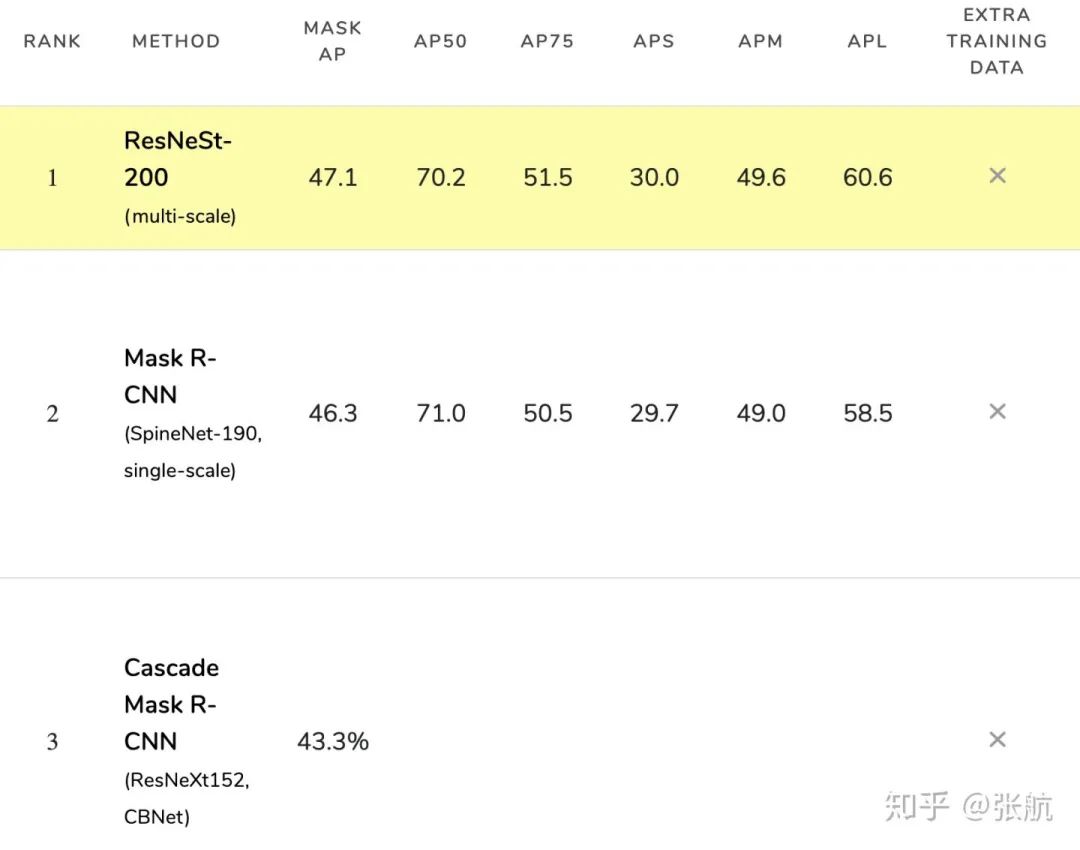Sort by the AP75 column header
Image resolution: width=1080 pixels, height=850 pixels.
[x=547, y=41]
